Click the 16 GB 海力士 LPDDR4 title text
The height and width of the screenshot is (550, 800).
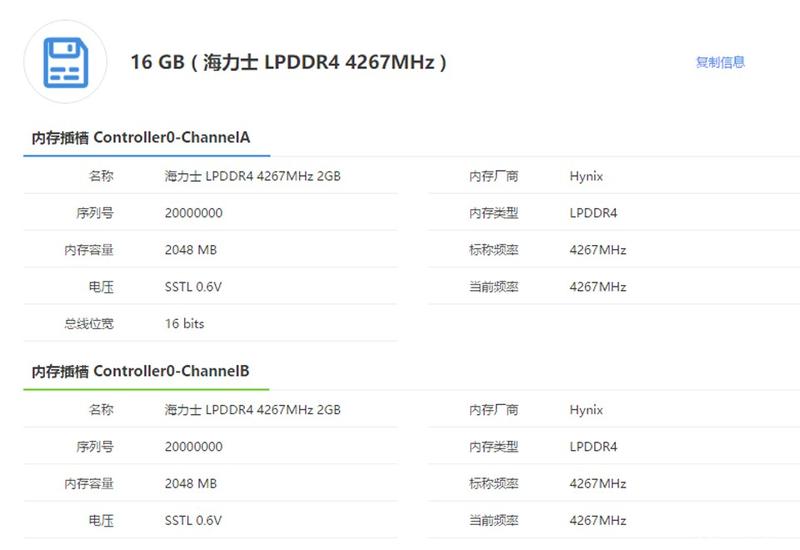289,62
